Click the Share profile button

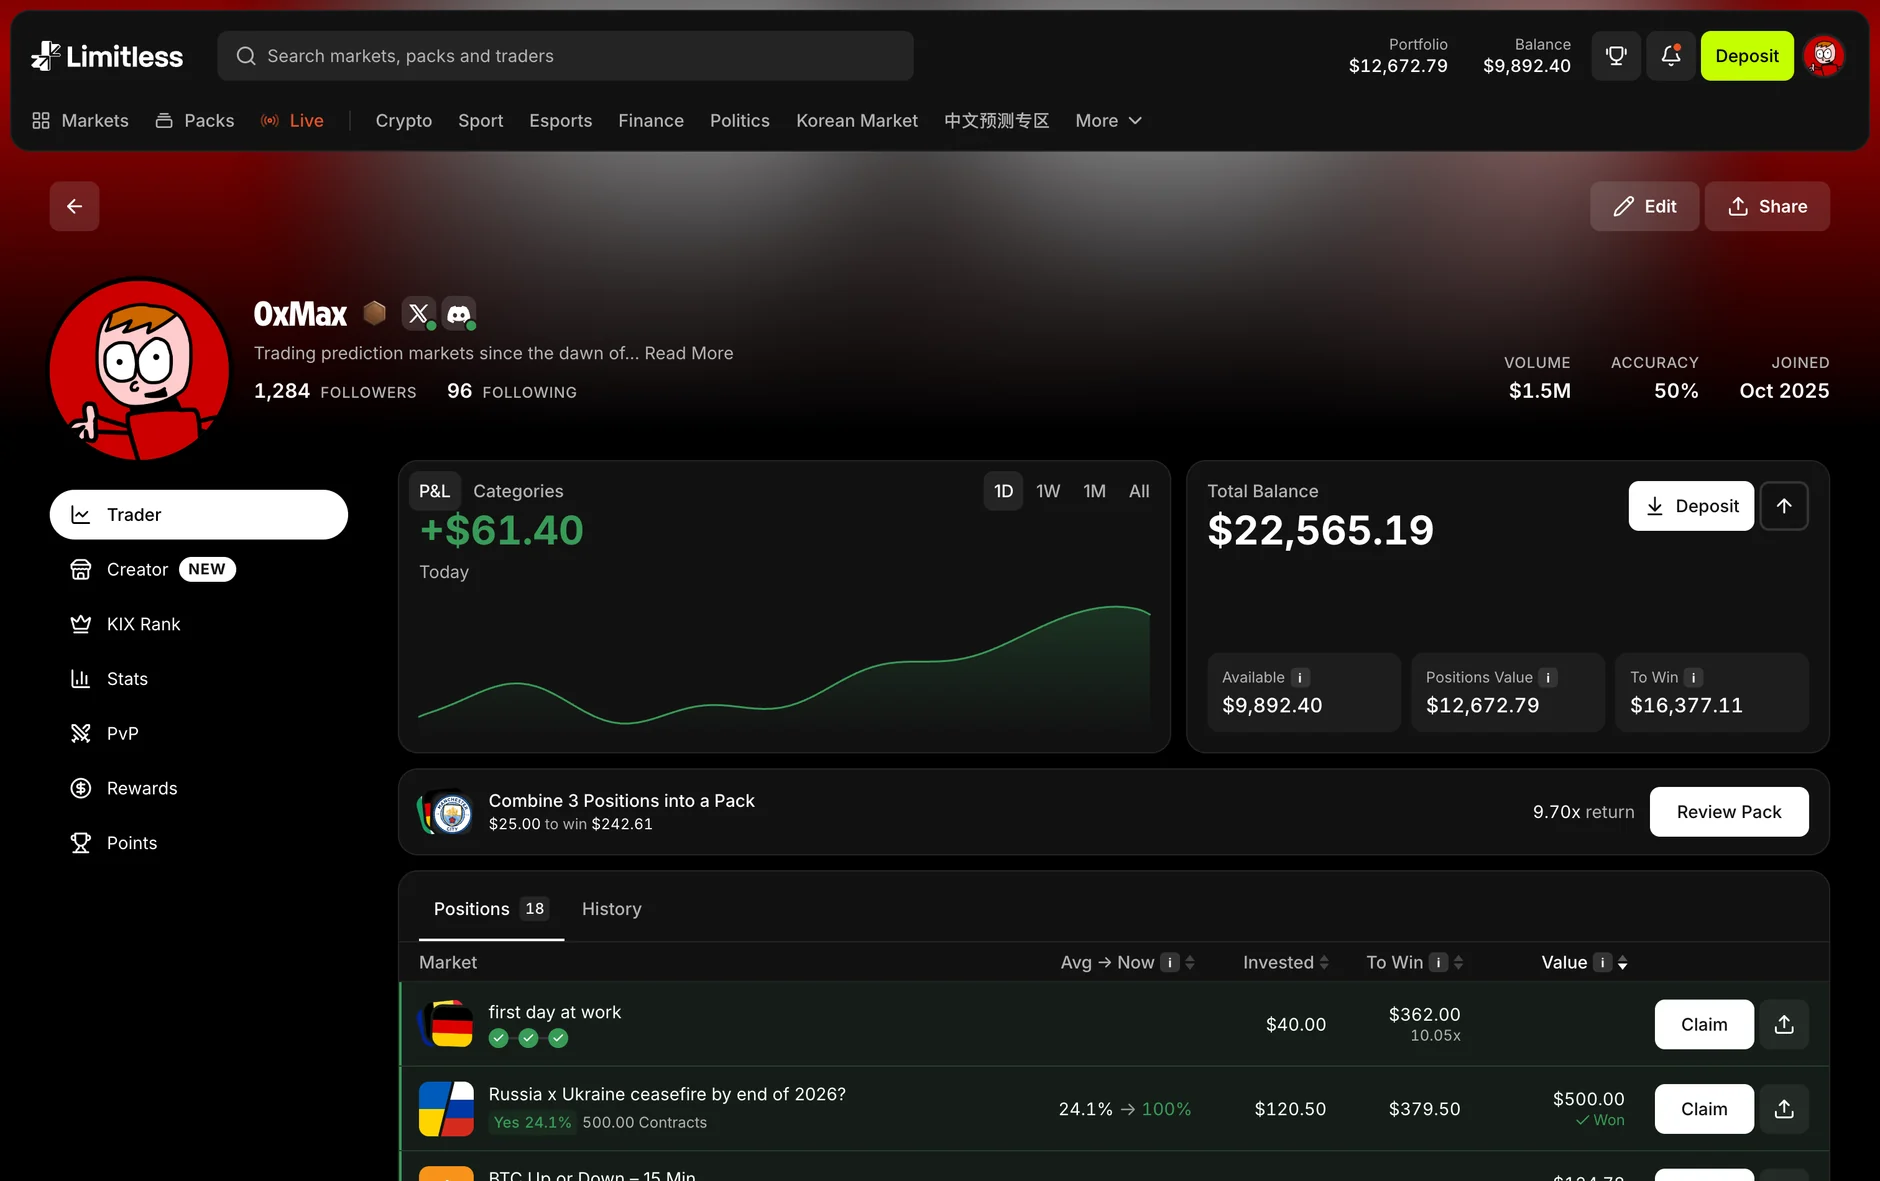1767,206
